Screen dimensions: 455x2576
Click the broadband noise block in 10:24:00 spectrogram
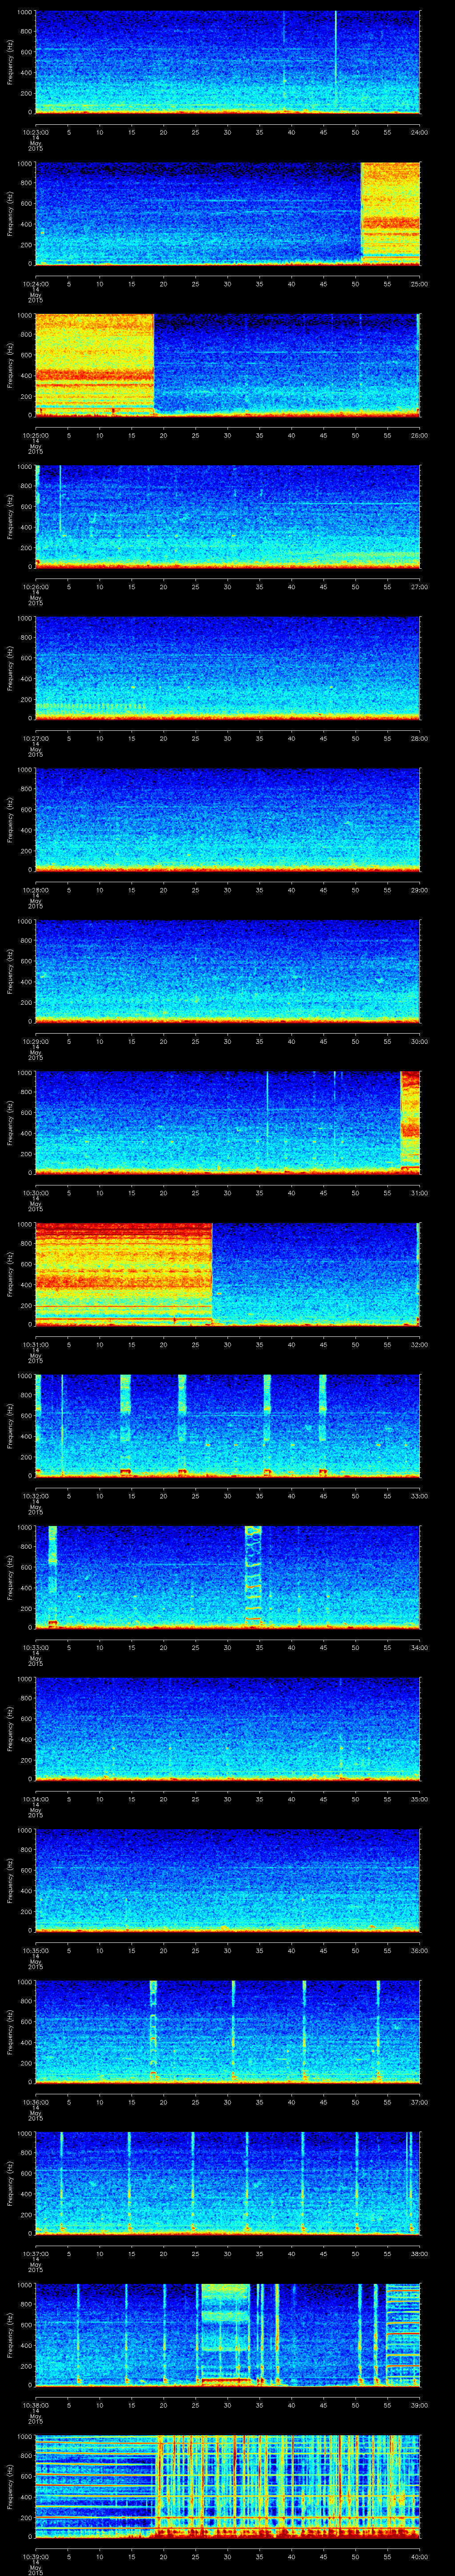click(390, 213)
